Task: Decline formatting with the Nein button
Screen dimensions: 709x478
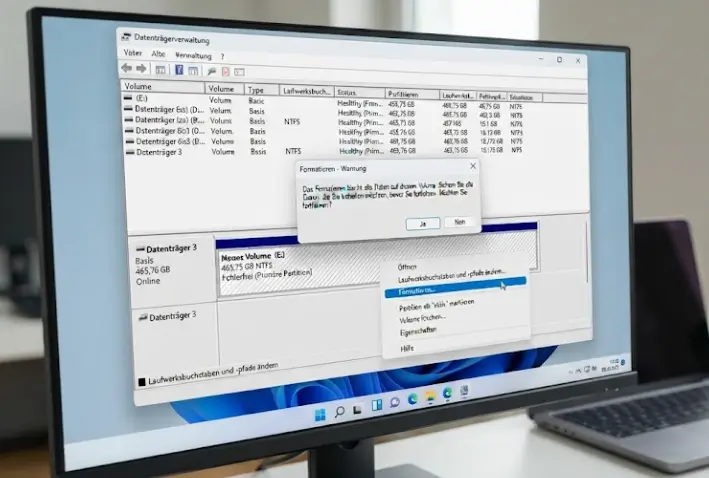Action: [460, 222]
